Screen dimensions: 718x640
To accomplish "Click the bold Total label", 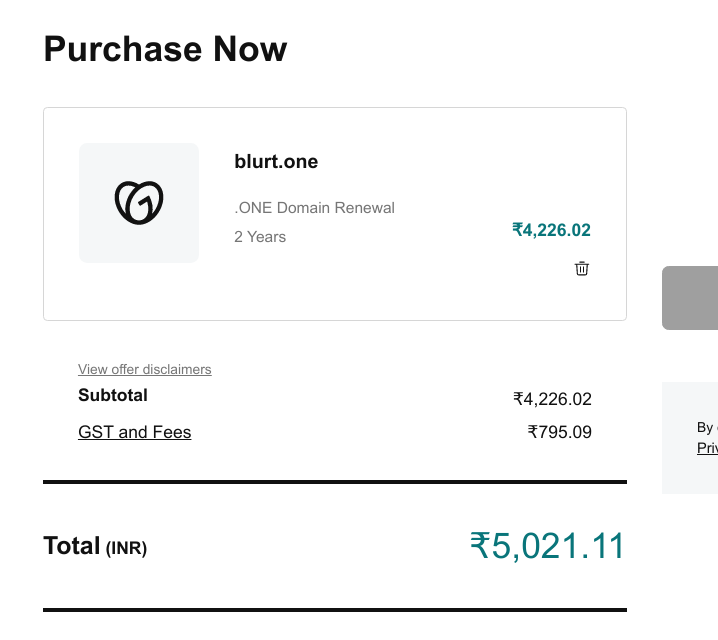I will 72,546.
